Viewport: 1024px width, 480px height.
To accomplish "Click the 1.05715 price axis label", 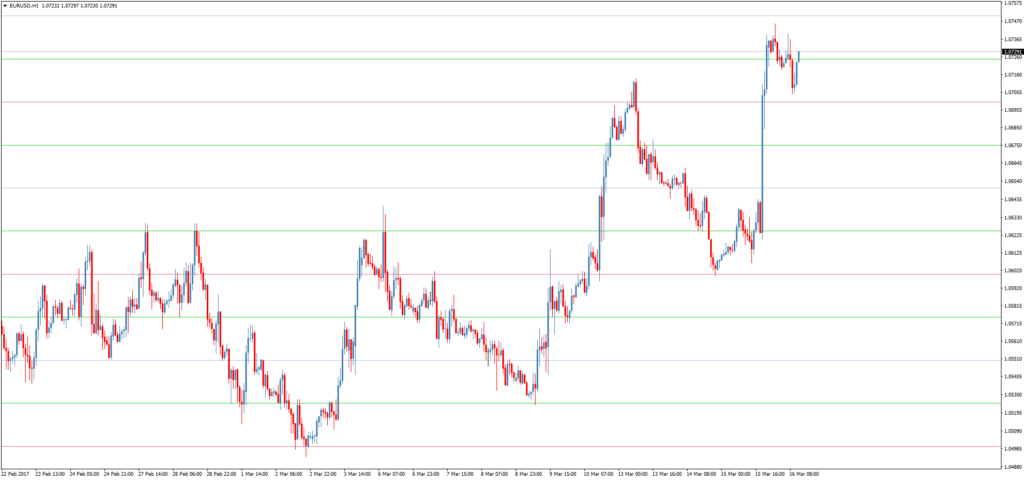I will pyautogui.click(x=1013, y=323).
